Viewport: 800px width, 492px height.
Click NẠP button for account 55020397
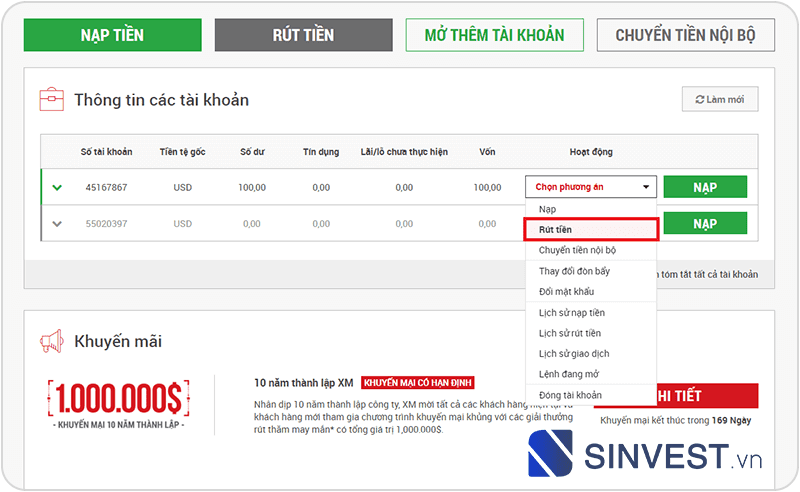tap(705, 223)
